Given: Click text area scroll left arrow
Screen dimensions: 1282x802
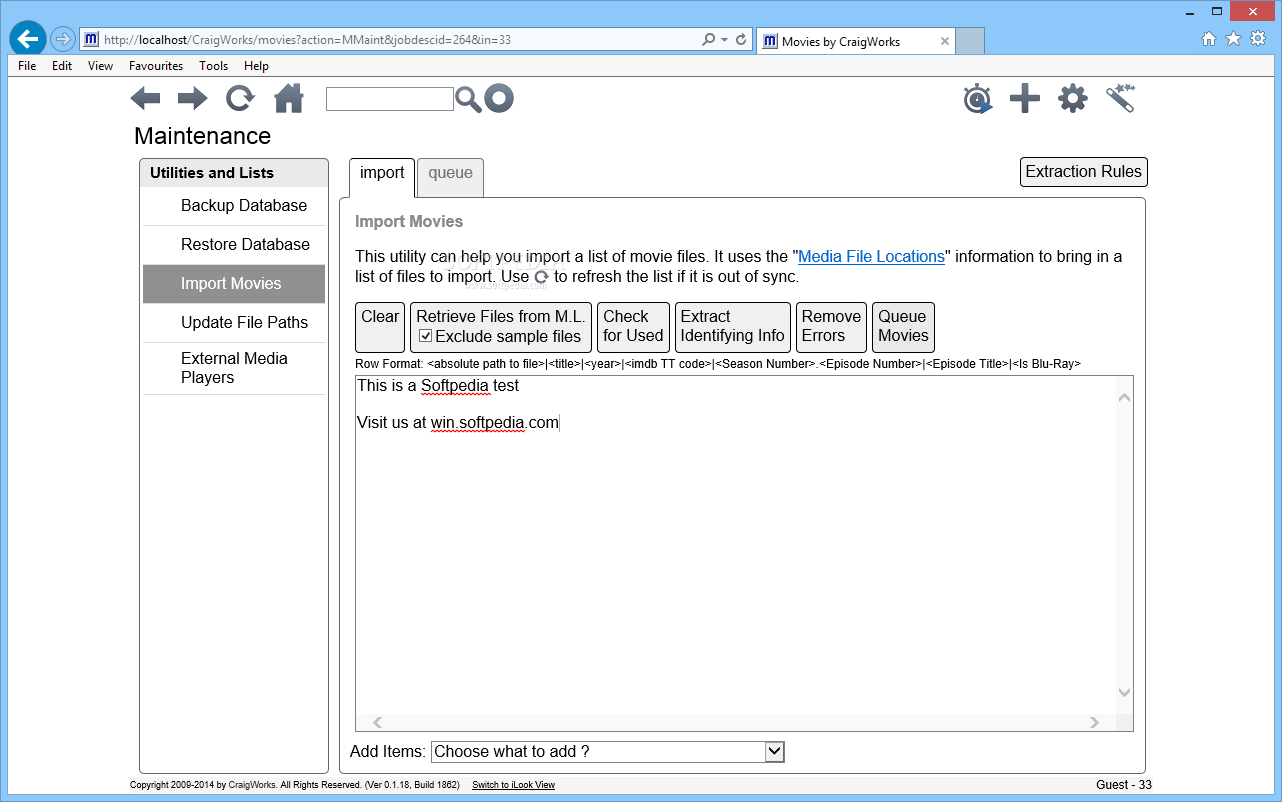Looking at the screenshot, I should point(377,722).
